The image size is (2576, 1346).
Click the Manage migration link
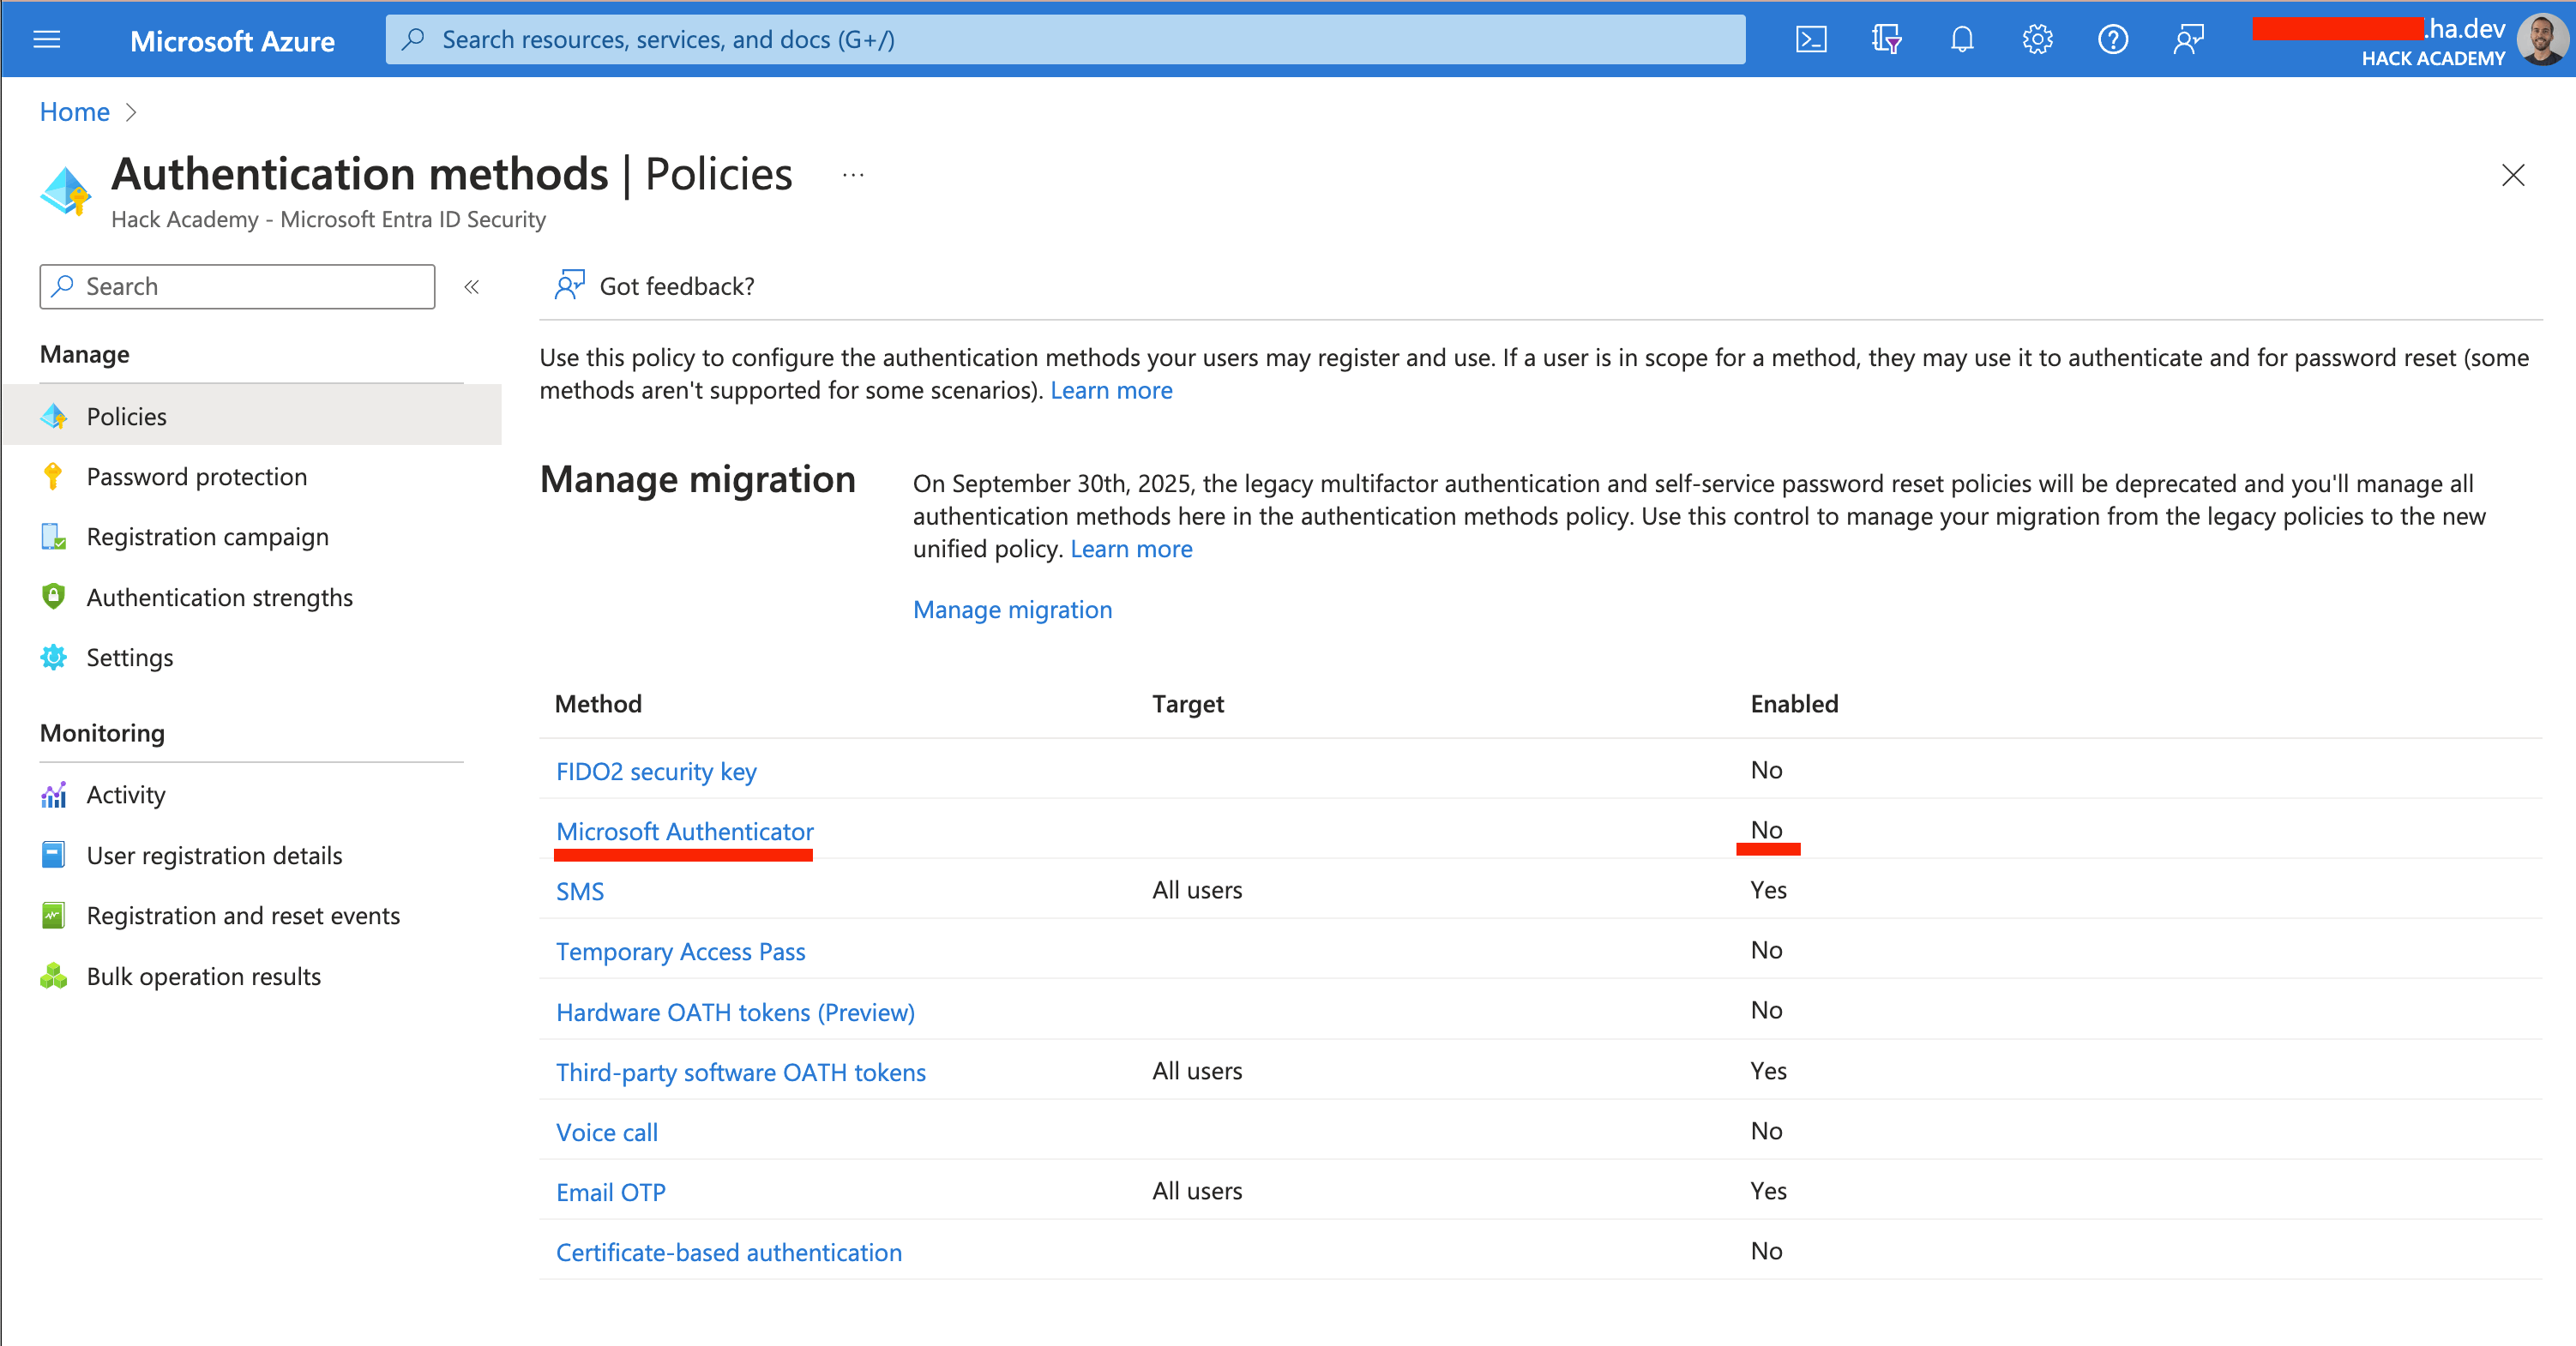point(1012,609)
